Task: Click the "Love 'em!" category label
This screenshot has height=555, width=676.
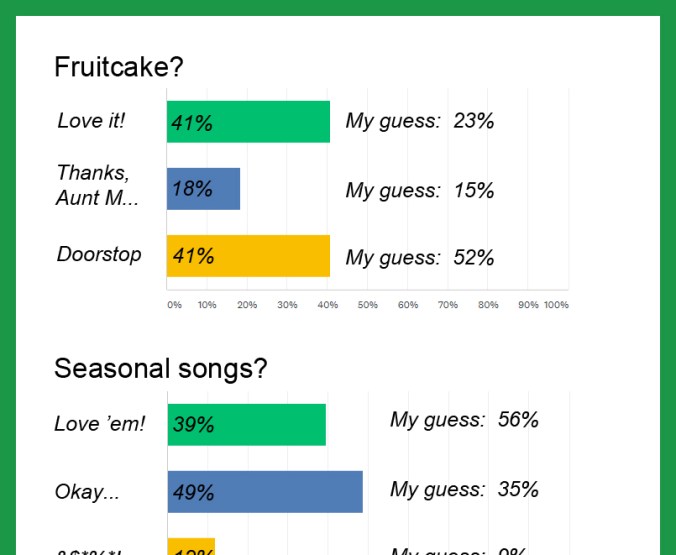Action: coord(99,424)
